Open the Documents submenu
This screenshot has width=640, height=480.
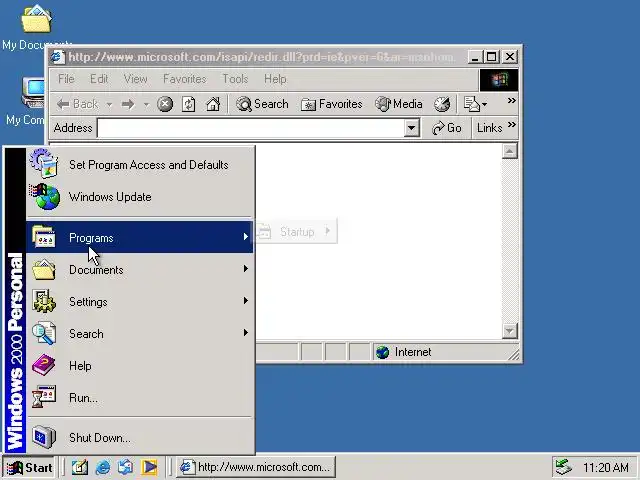140,269
